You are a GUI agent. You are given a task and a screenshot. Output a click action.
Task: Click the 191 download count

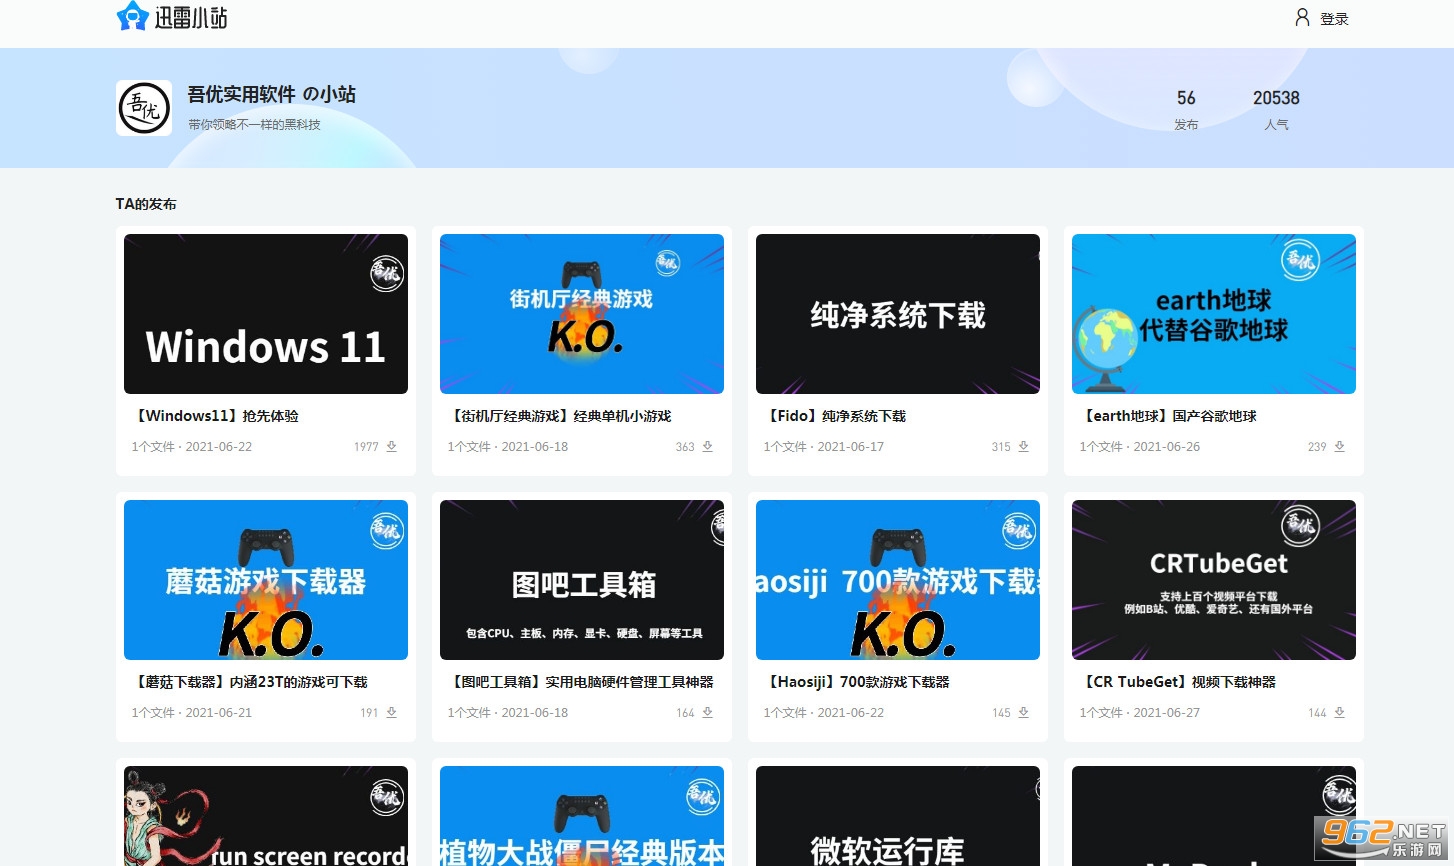369,713
